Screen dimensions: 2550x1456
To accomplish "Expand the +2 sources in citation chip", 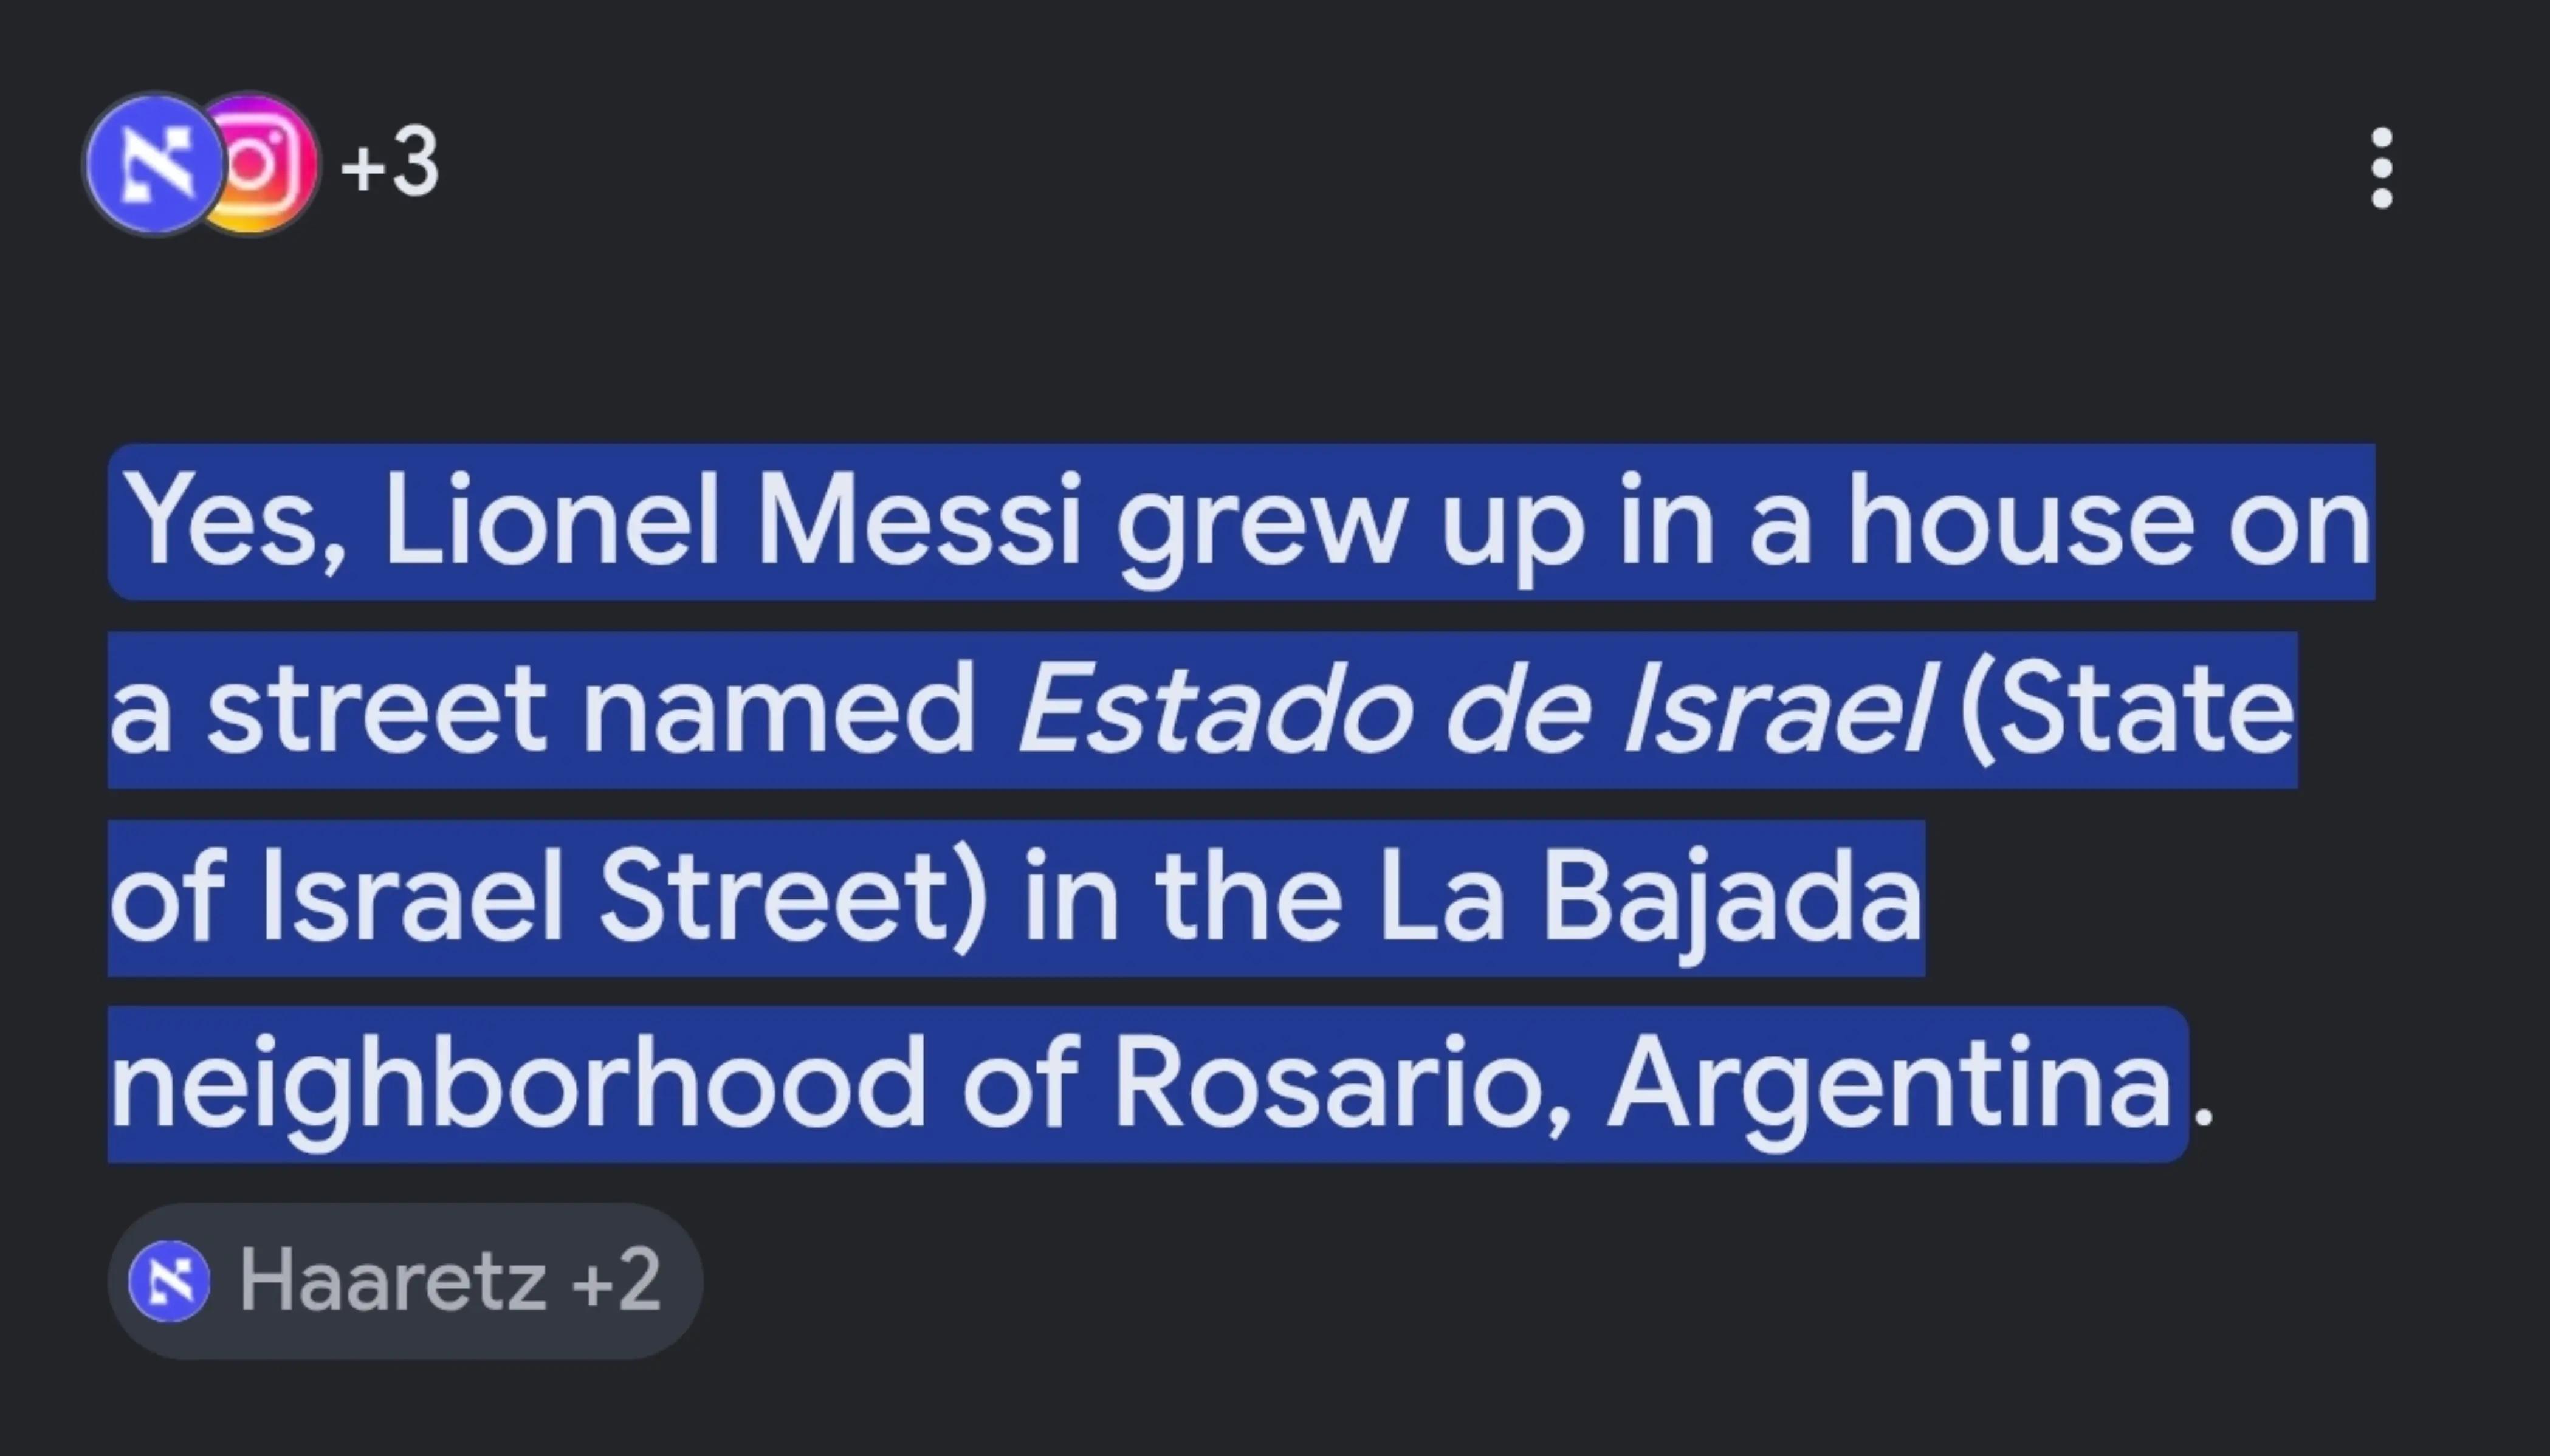I will click(x=616, y=1280).
